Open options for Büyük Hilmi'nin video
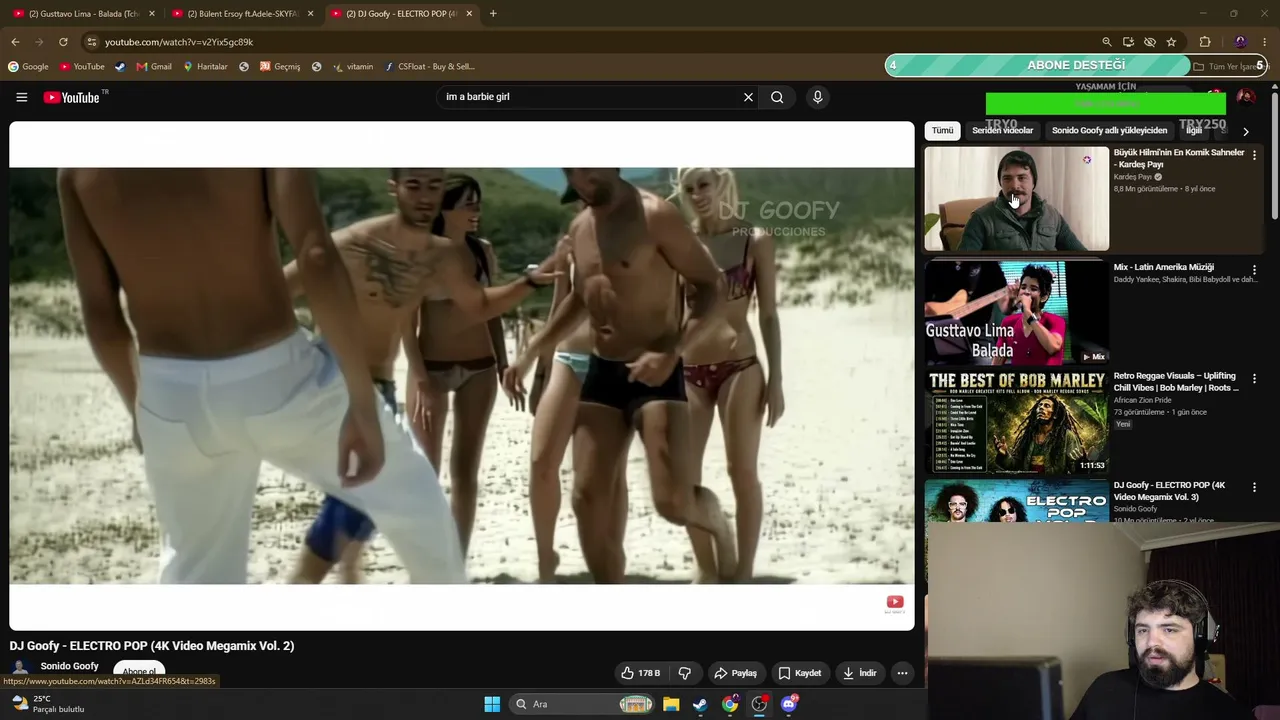 tap(1254, 156)
